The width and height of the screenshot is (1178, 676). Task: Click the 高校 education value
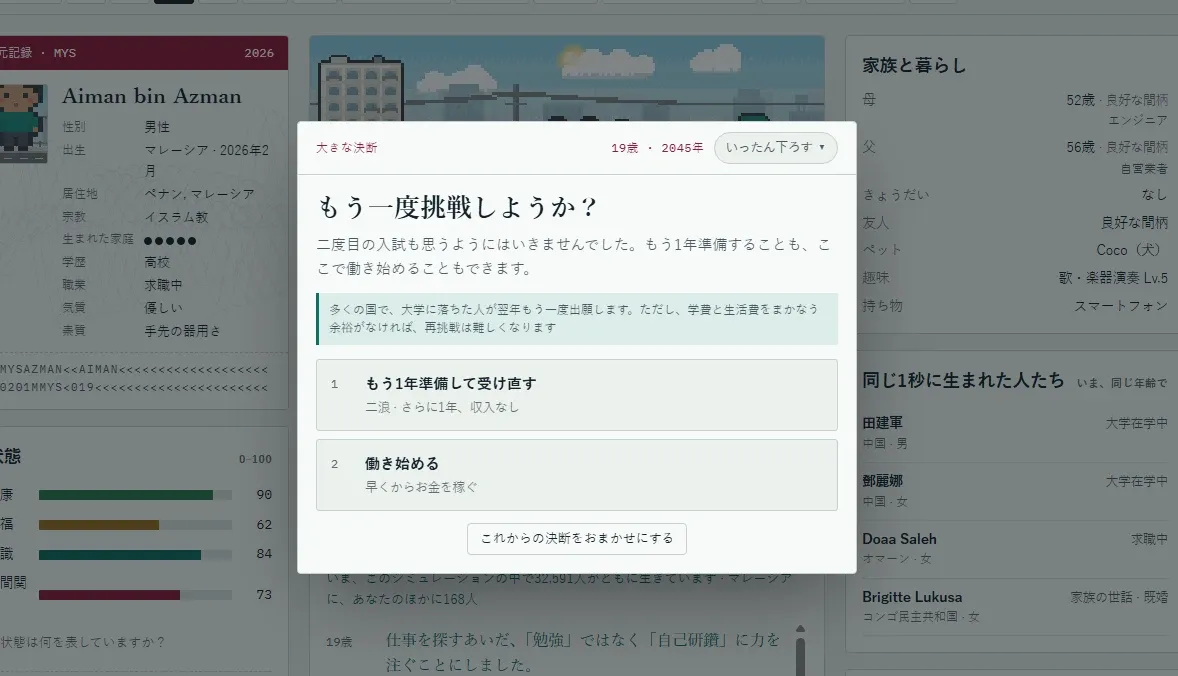coord(157,262)
